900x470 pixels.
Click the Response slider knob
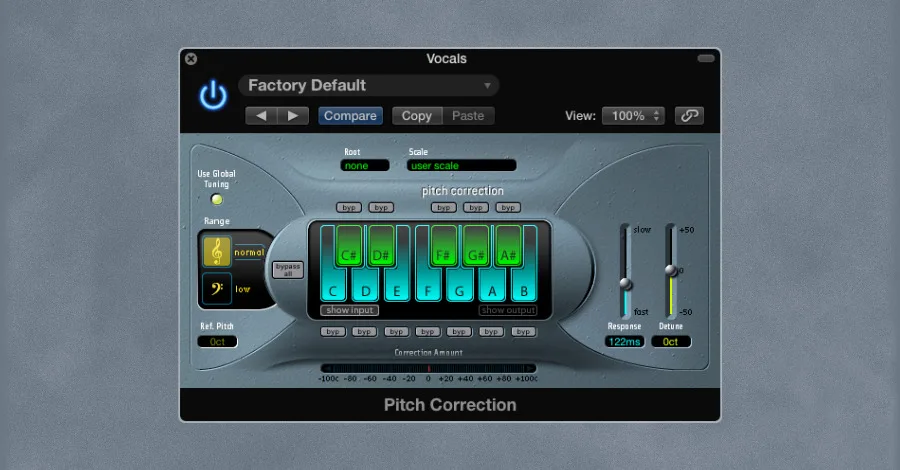(626, 283)
